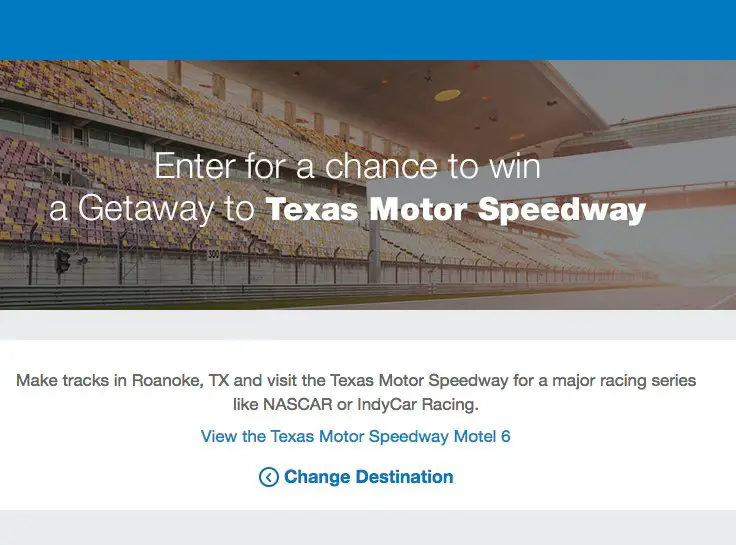The image size is (736, 545).
Task: Click the Change Destination link text
Action: coord(368,477)
